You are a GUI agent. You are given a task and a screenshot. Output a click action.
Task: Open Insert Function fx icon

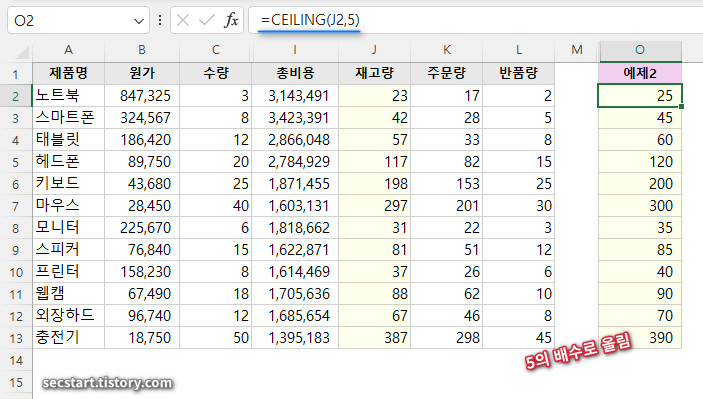pyautogui.click(x=231, y=20)
